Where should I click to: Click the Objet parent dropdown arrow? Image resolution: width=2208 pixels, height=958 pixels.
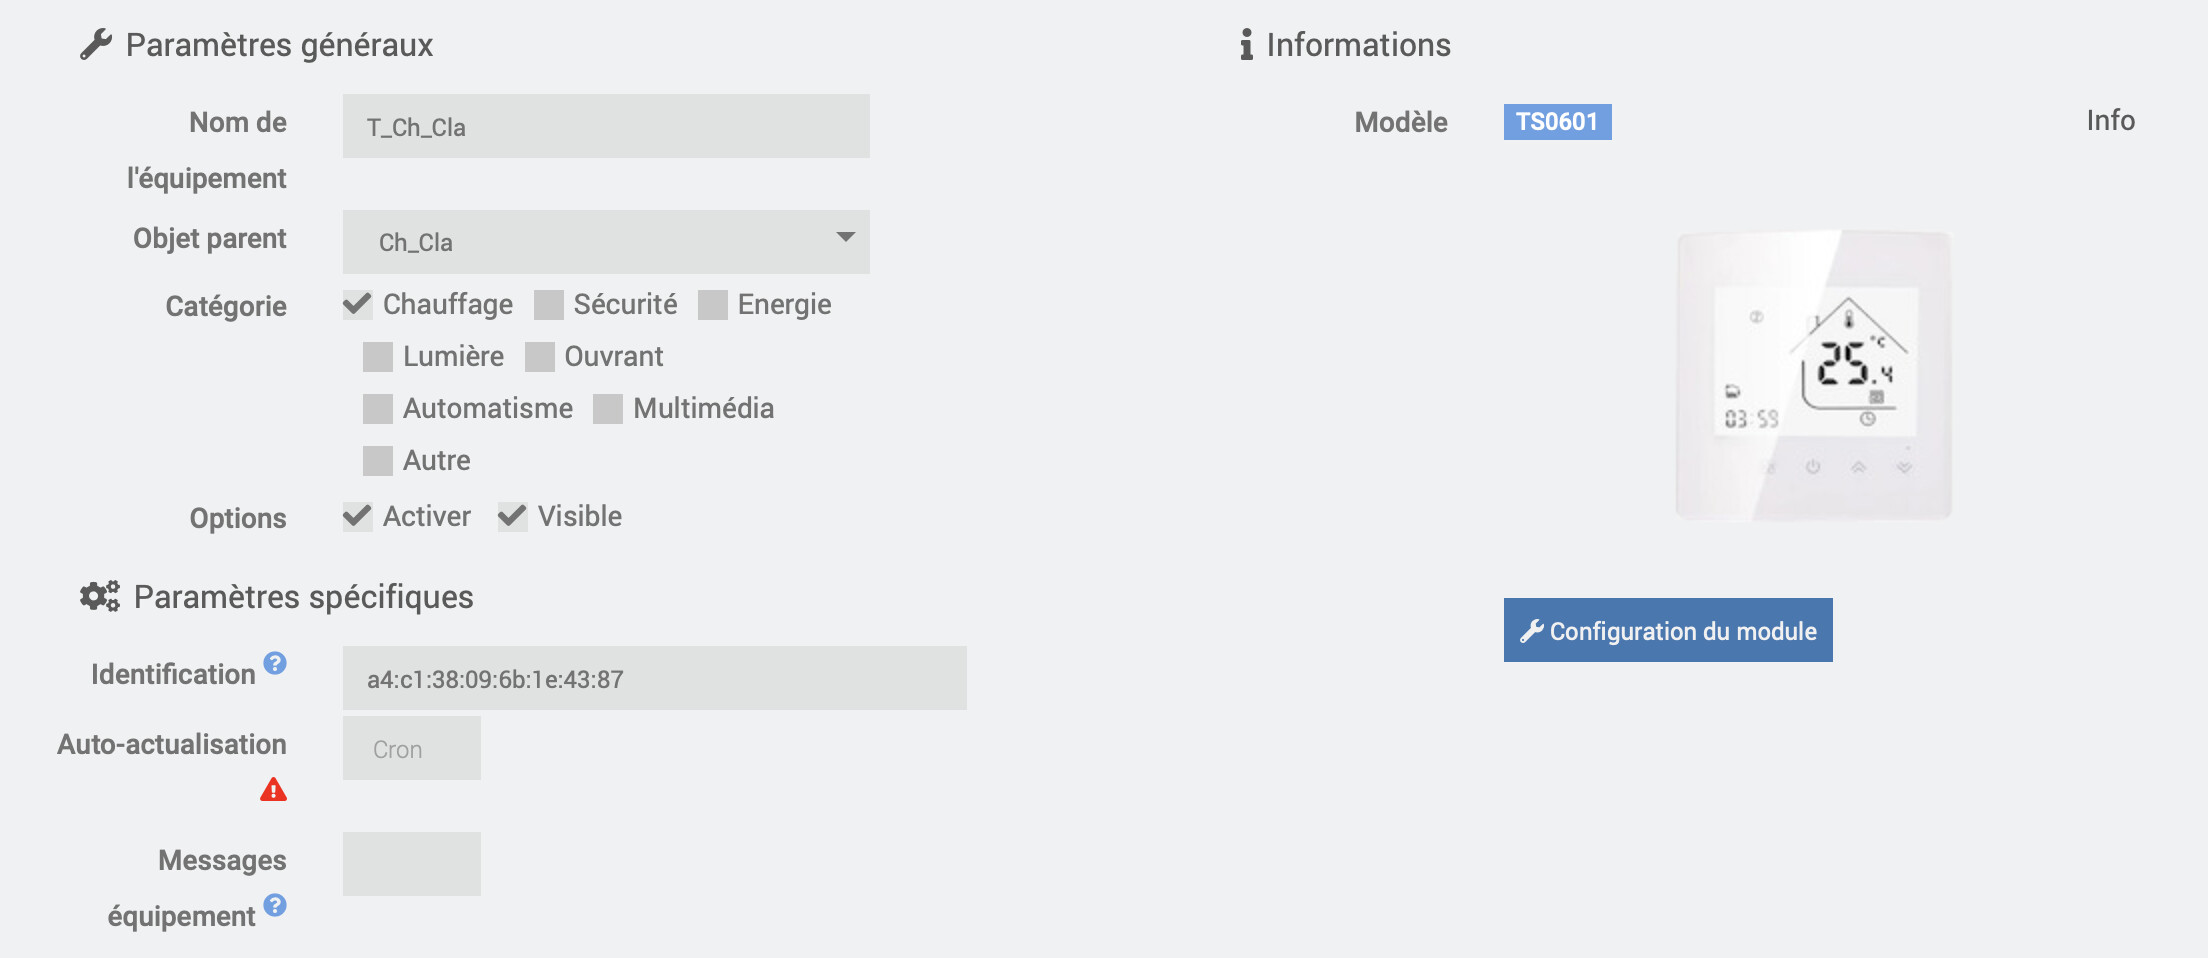(x=846, y=237)
